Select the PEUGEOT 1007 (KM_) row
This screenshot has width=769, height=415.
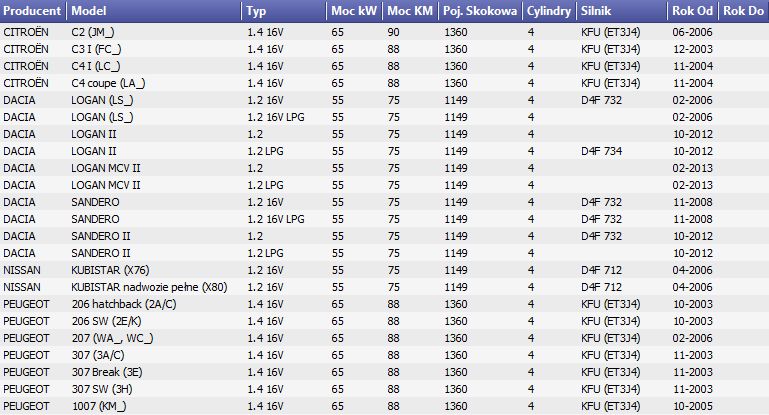(384, 406)
